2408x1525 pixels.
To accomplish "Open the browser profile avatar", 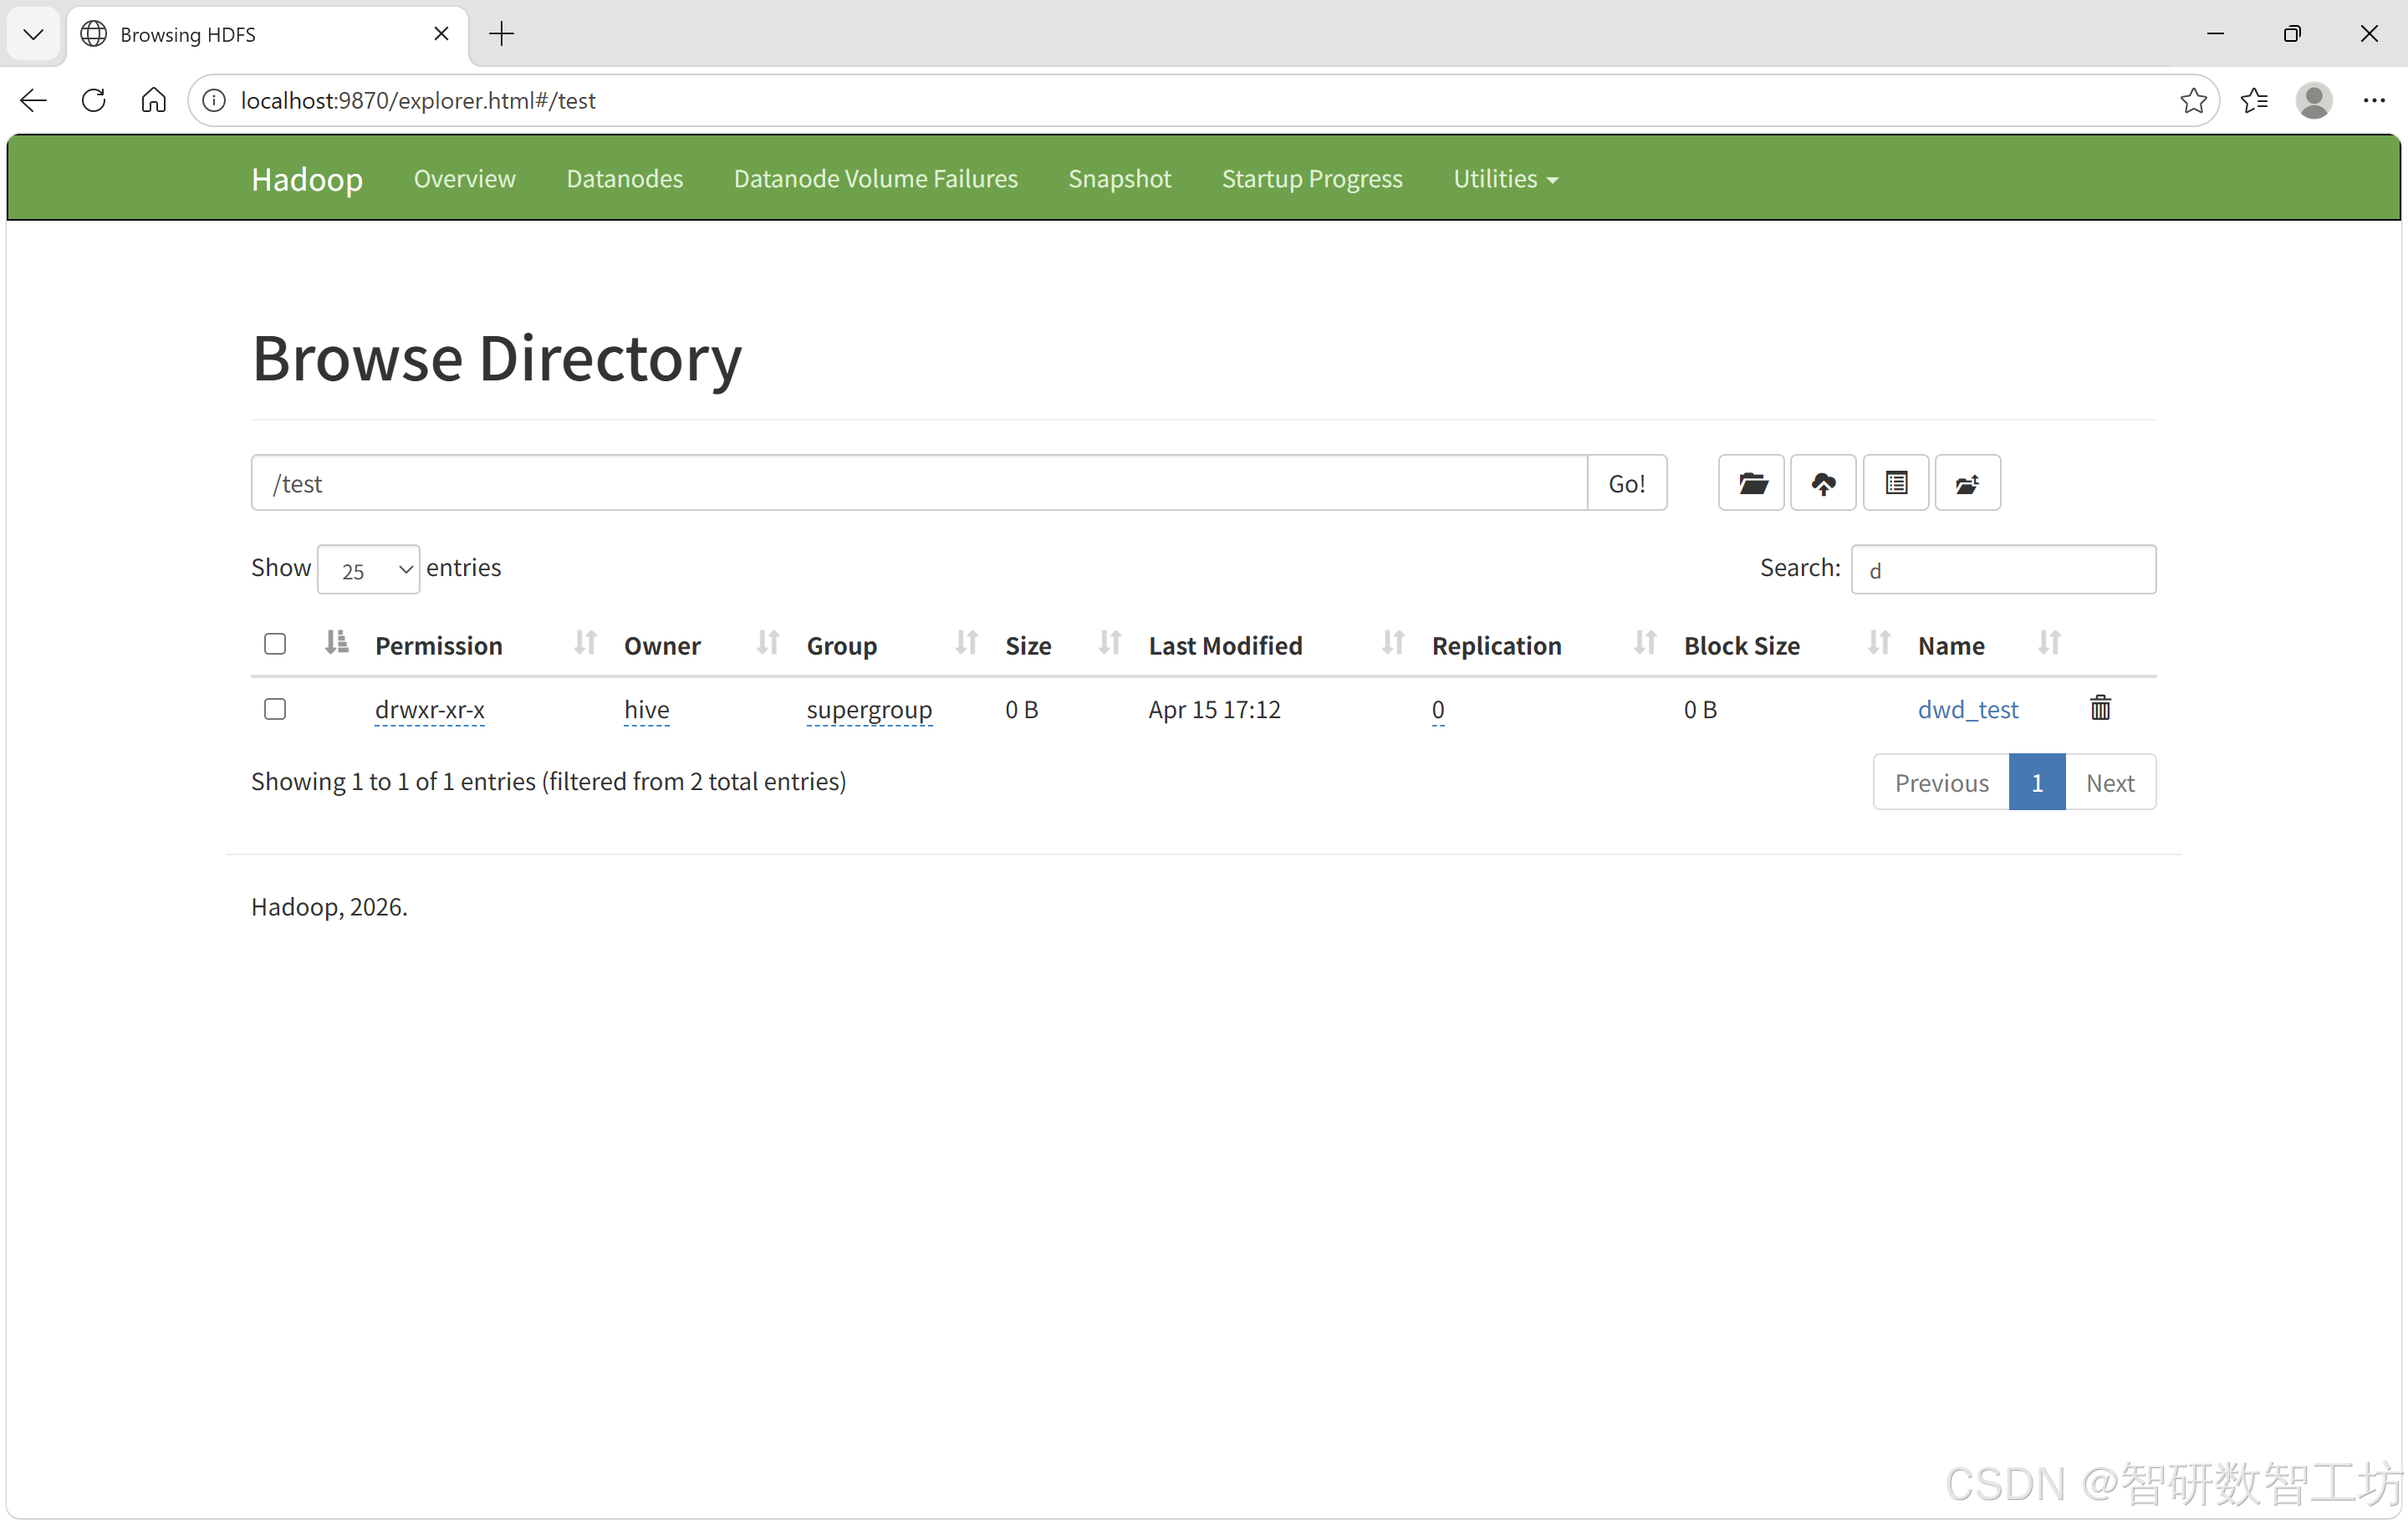I will coord(2314,100).
